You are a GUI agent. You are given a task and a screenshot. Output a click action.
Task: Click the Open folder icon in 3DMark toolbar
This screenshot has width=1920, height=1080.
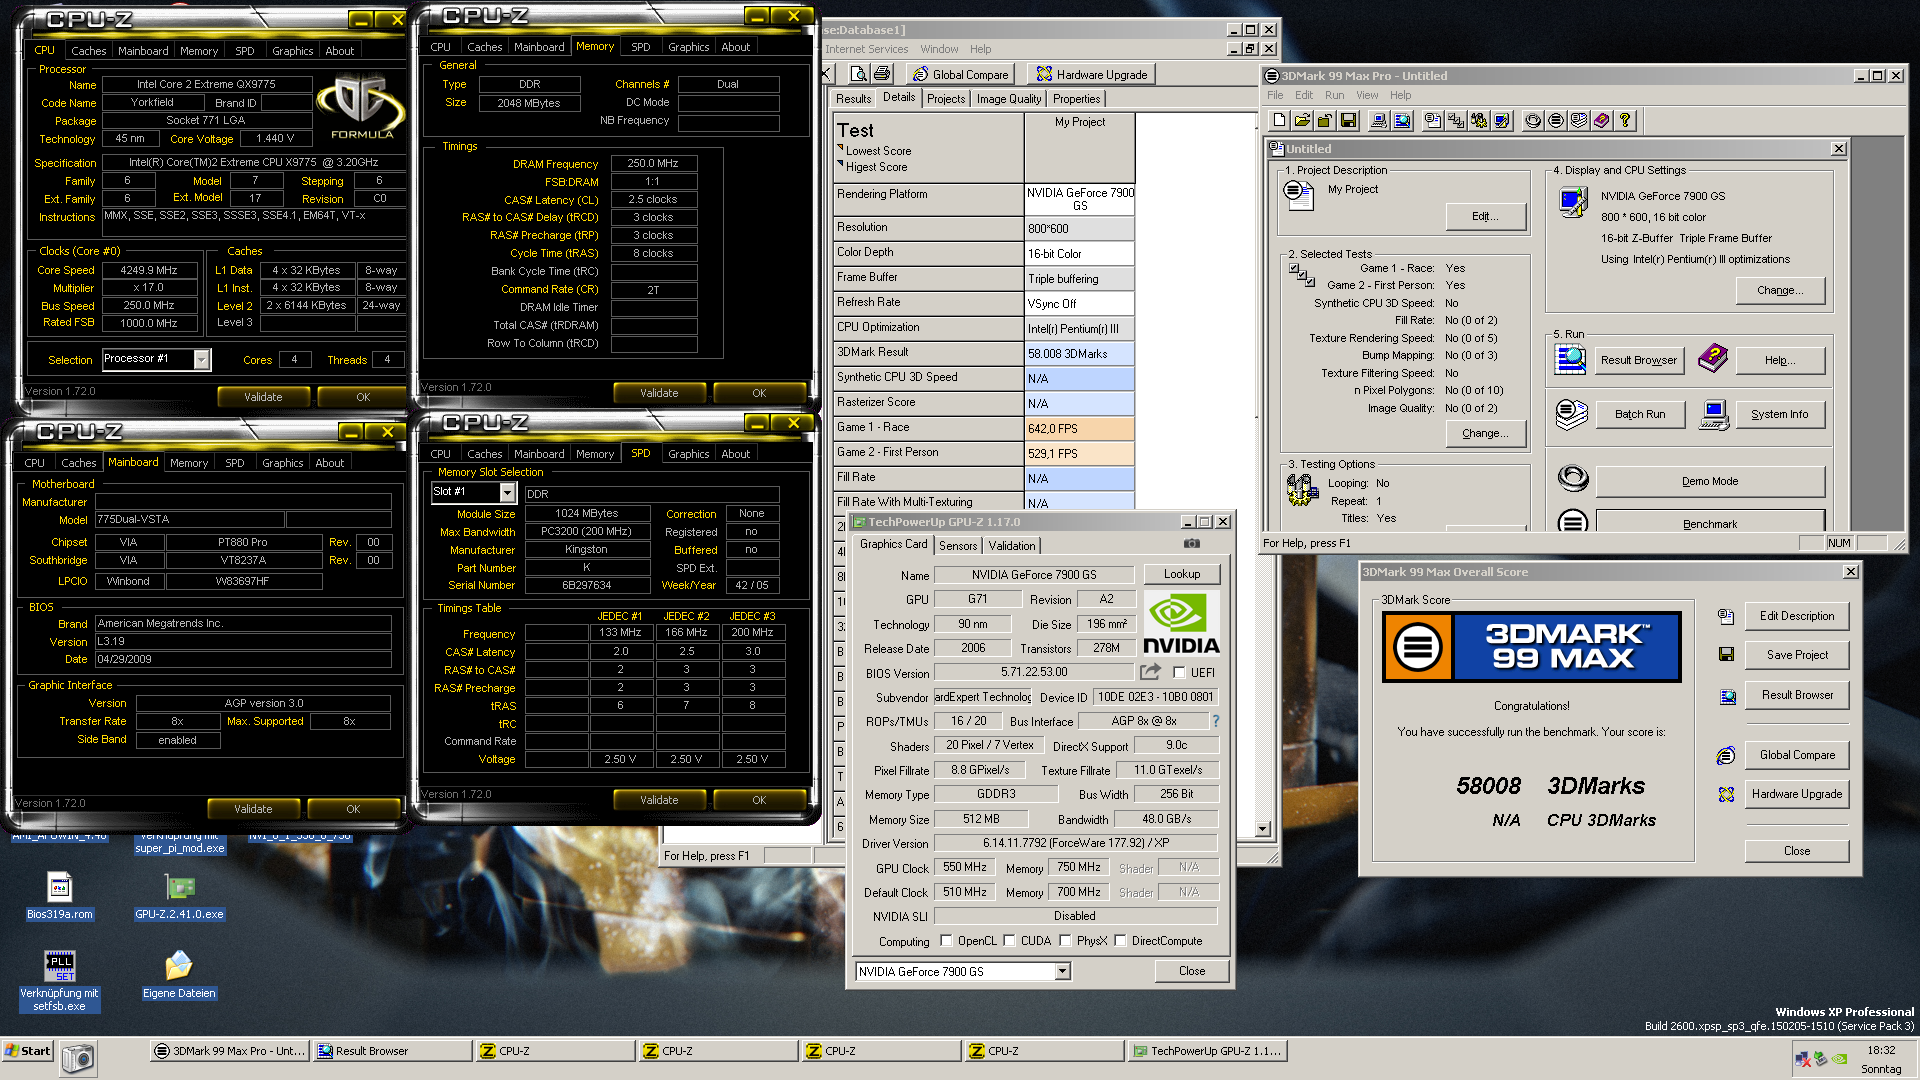[x=1302, y=121]
